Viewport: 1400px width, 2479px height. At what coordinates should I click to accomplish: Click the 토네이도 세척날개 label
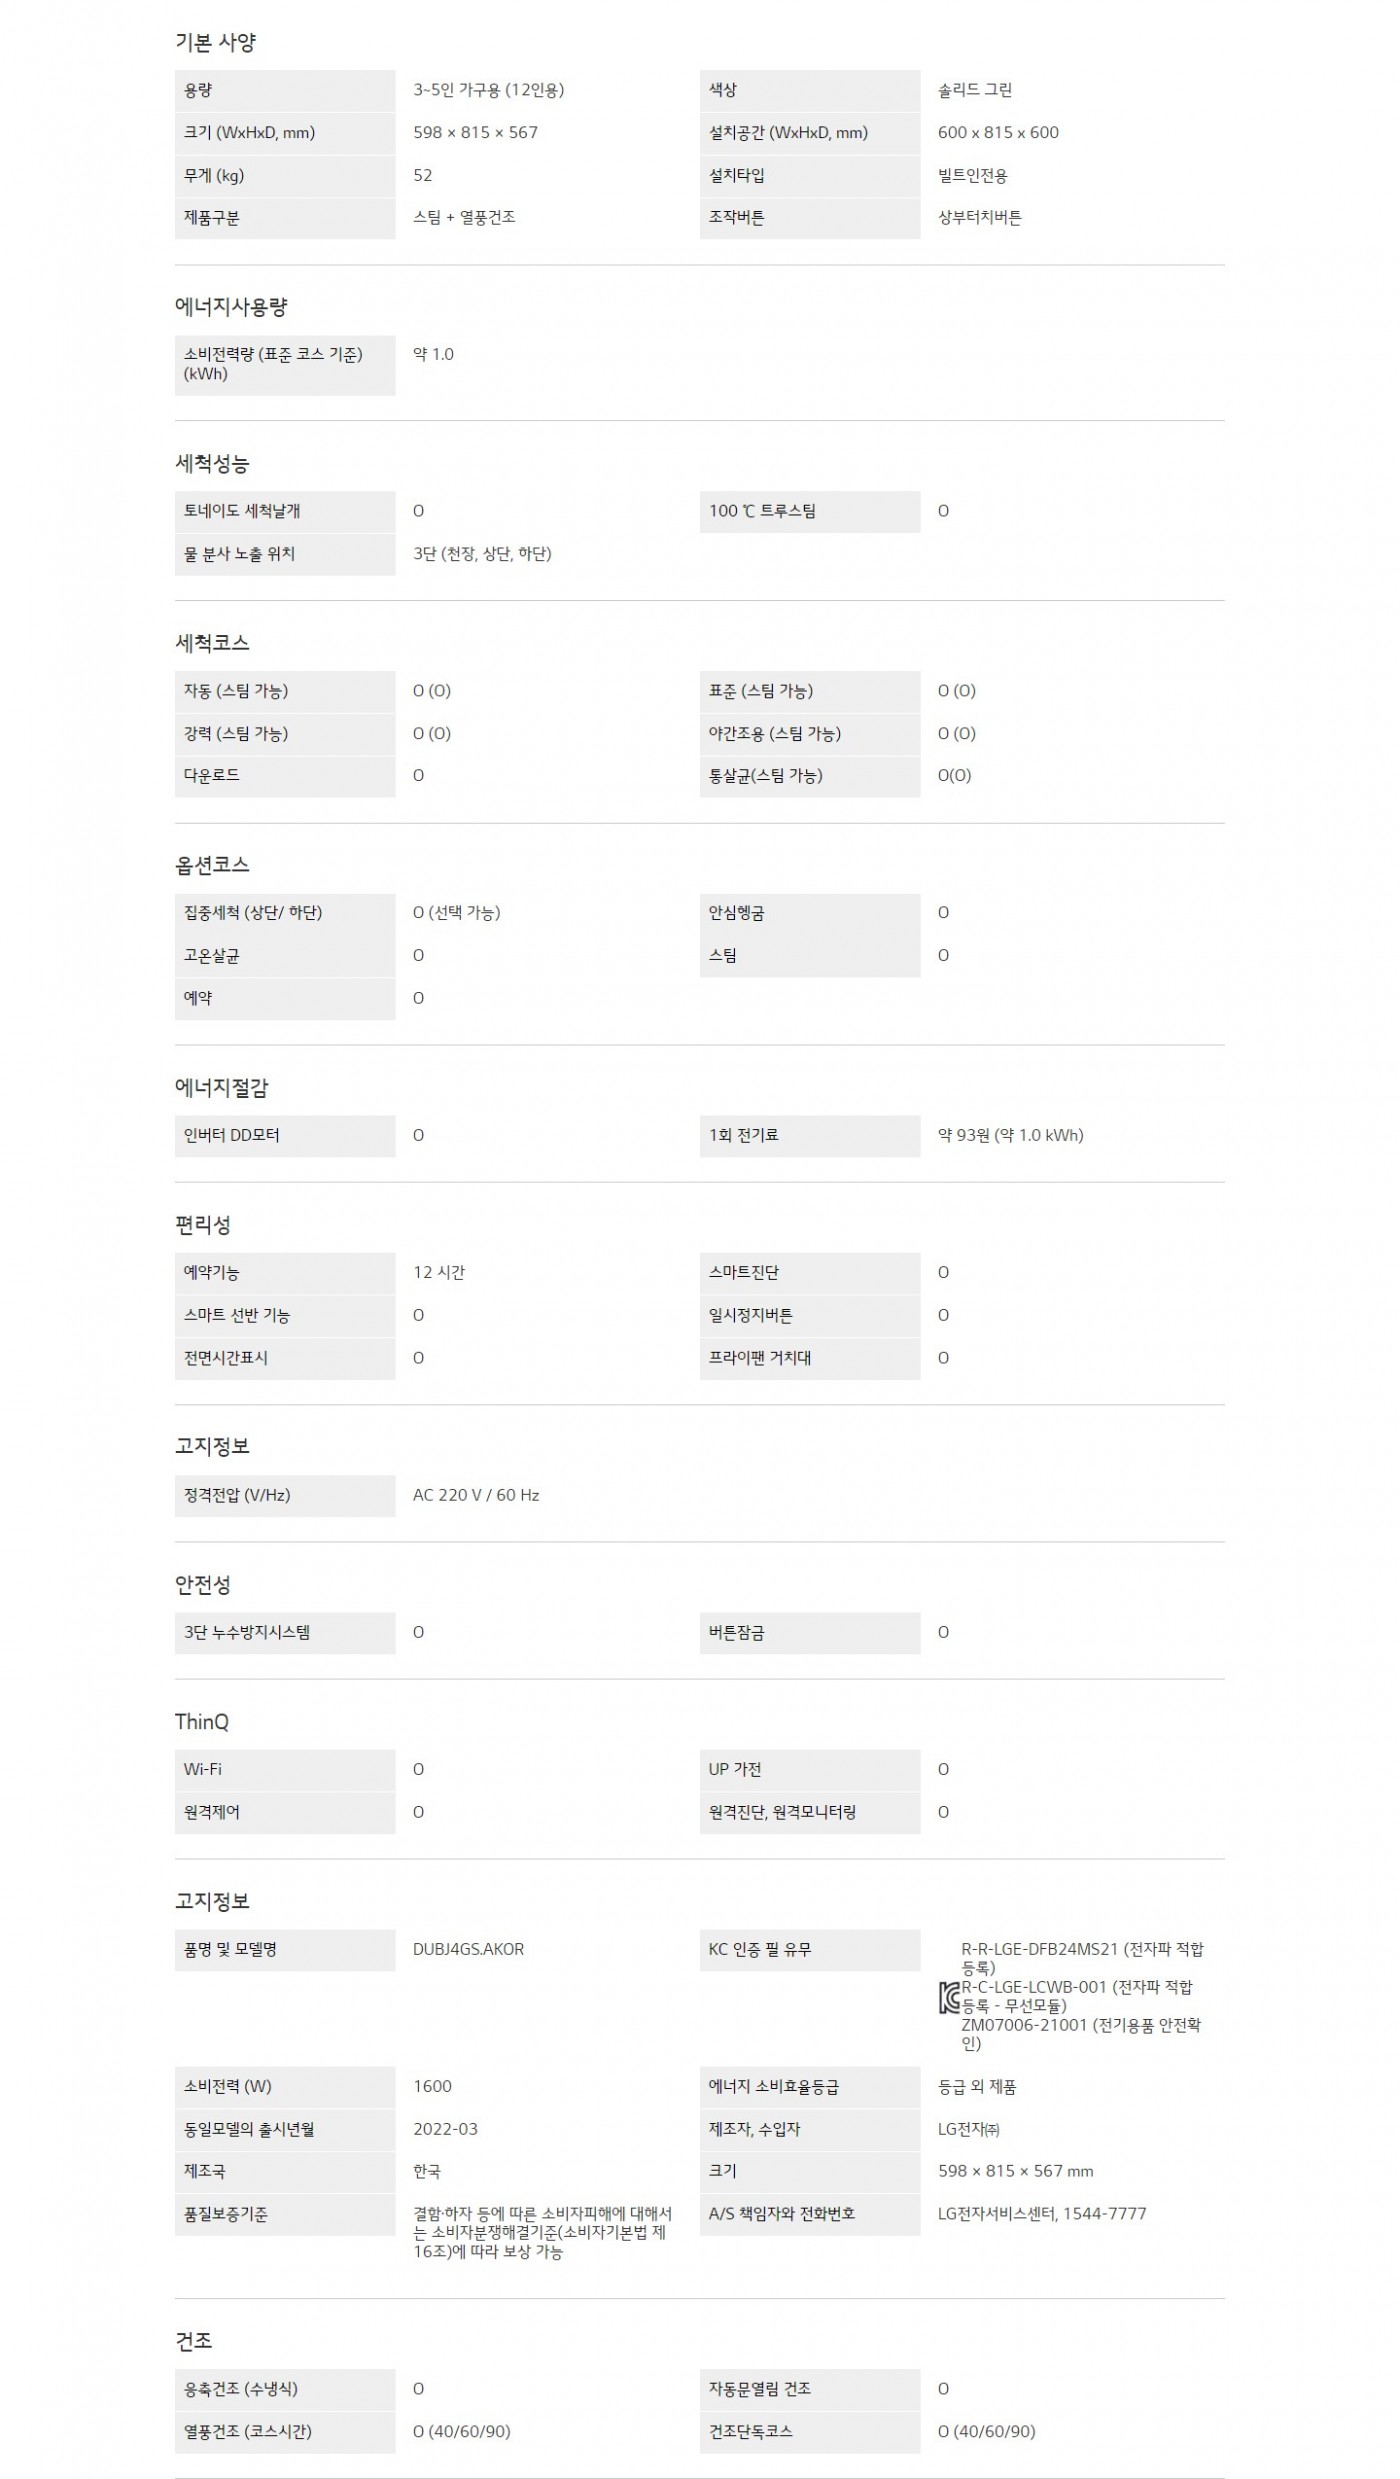pos(242,511)
